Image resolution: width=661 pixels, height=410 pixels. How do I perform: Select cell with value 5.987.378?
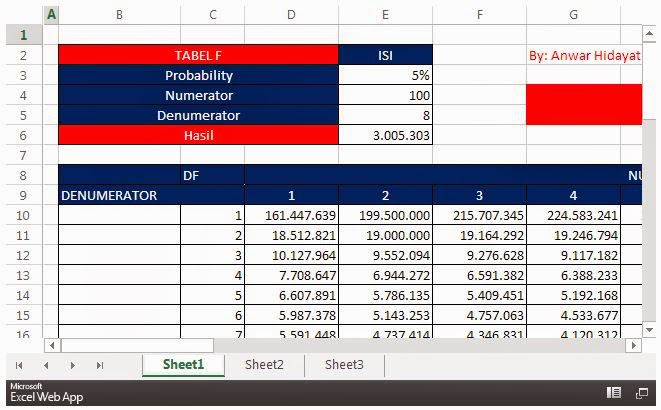tap(291, 316)
